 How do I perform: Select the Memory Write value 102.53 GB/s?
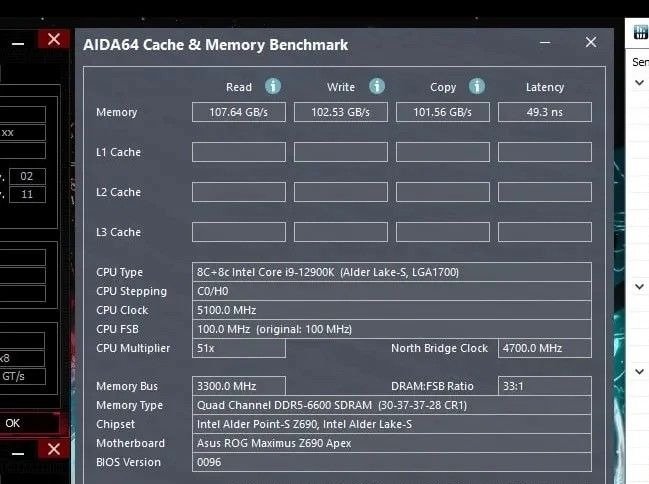coord(341,112)
